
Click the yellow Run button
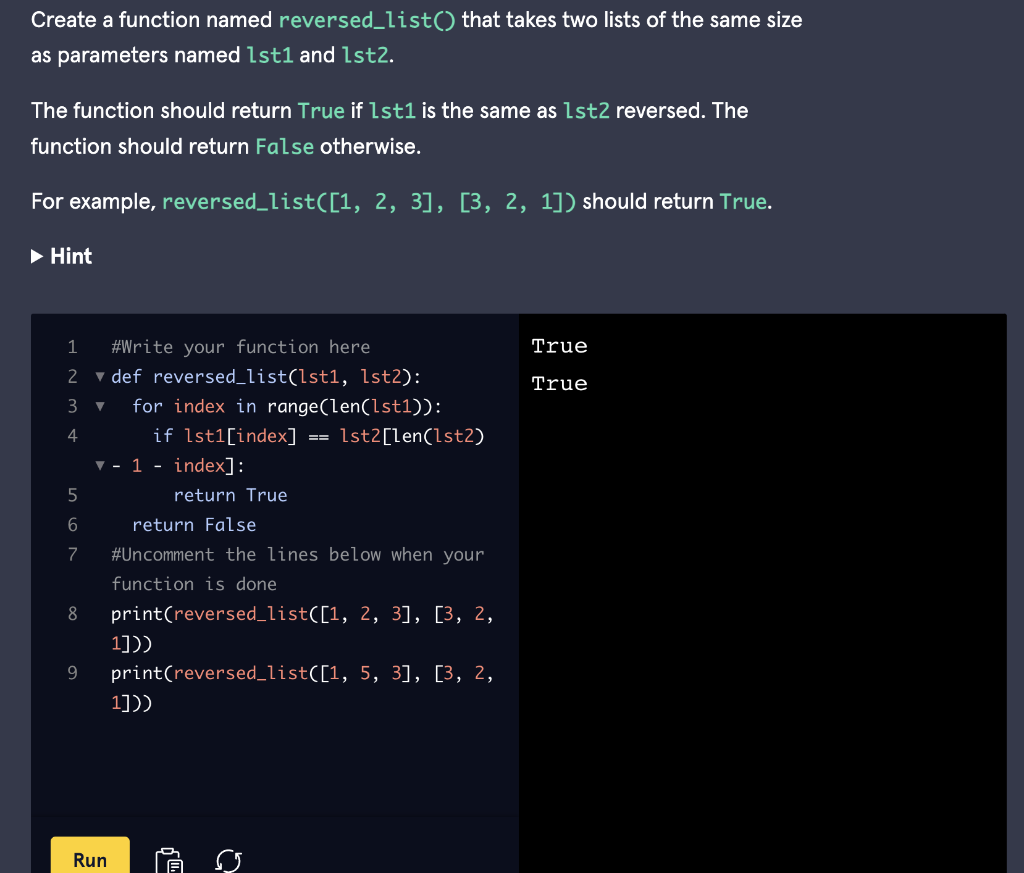point(90,856)
